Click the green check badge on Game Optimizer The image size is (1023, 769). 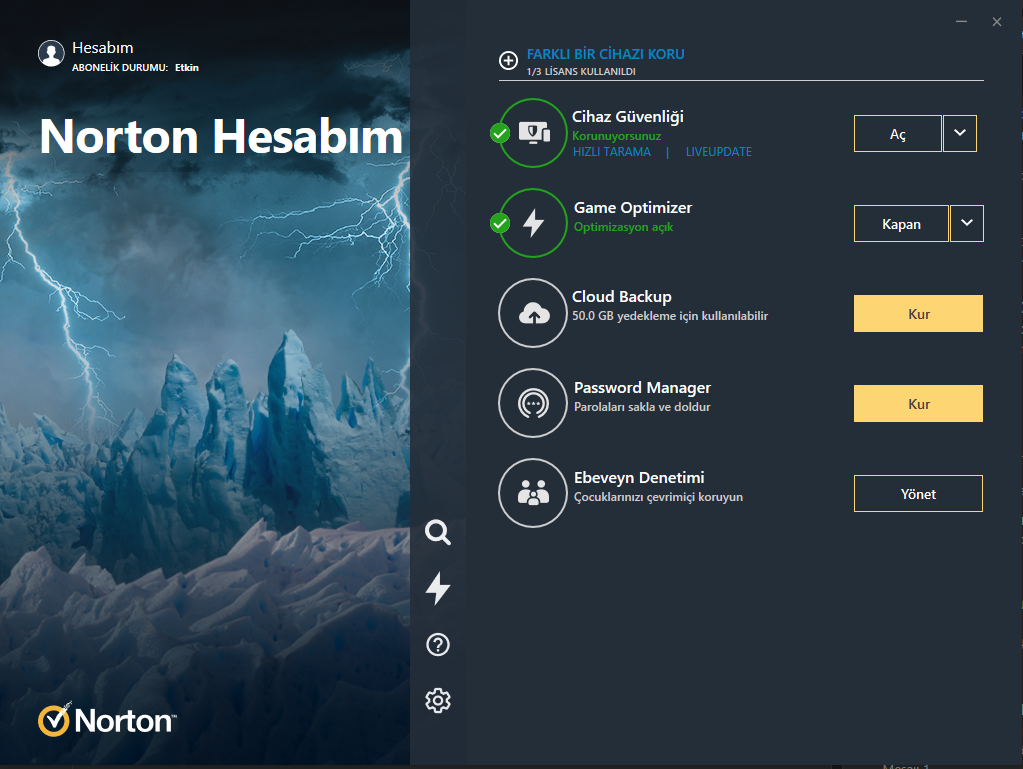(x=500, y=223)
